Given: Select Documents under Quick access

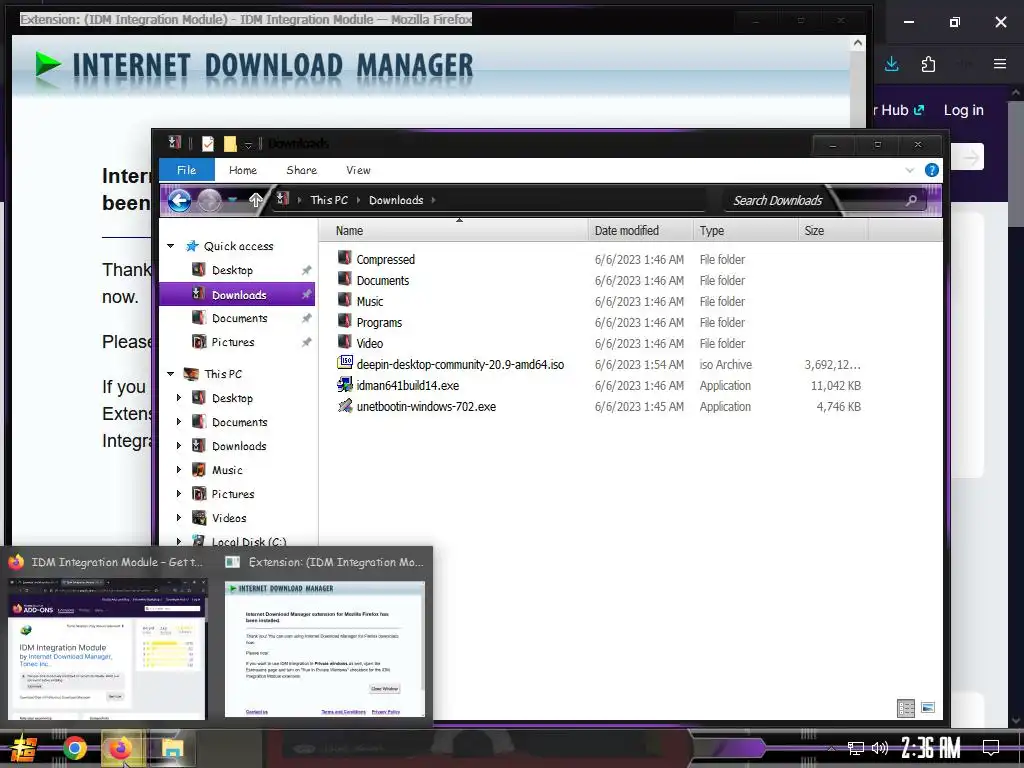Looking at the screenshot, I should click(x=239, y=318).
